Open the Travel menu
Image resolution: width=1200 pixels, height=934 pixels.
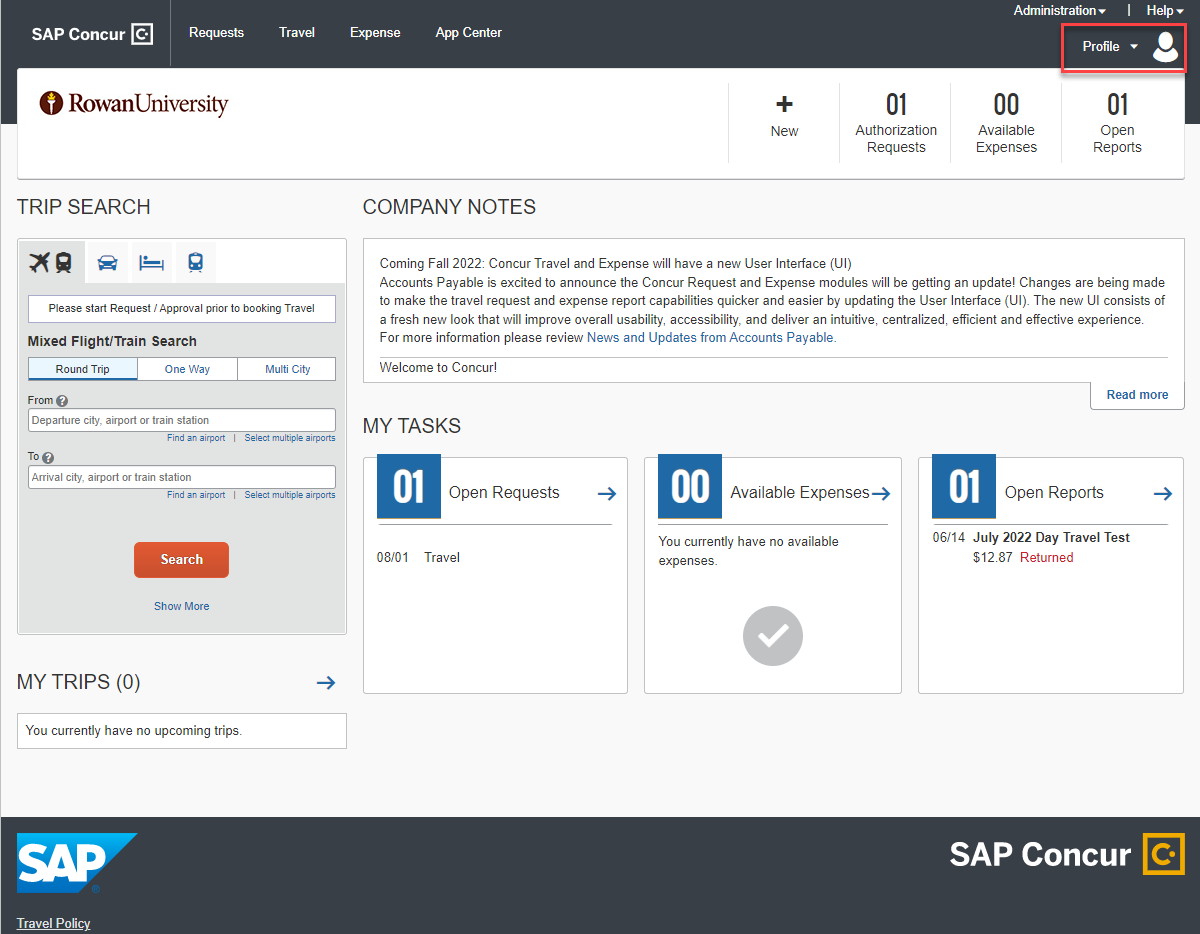(297, 33)
